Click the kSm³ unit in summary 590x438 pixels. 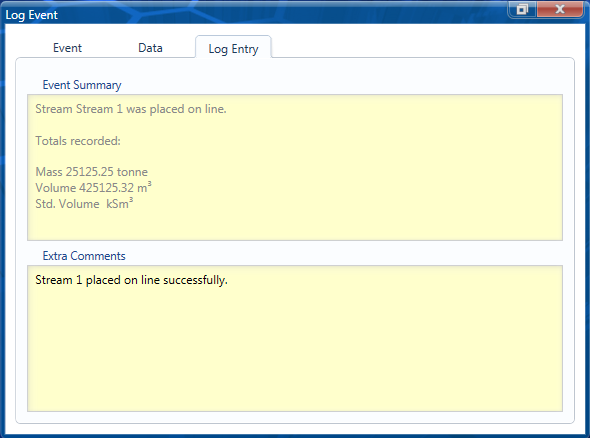tap(120, 203)
